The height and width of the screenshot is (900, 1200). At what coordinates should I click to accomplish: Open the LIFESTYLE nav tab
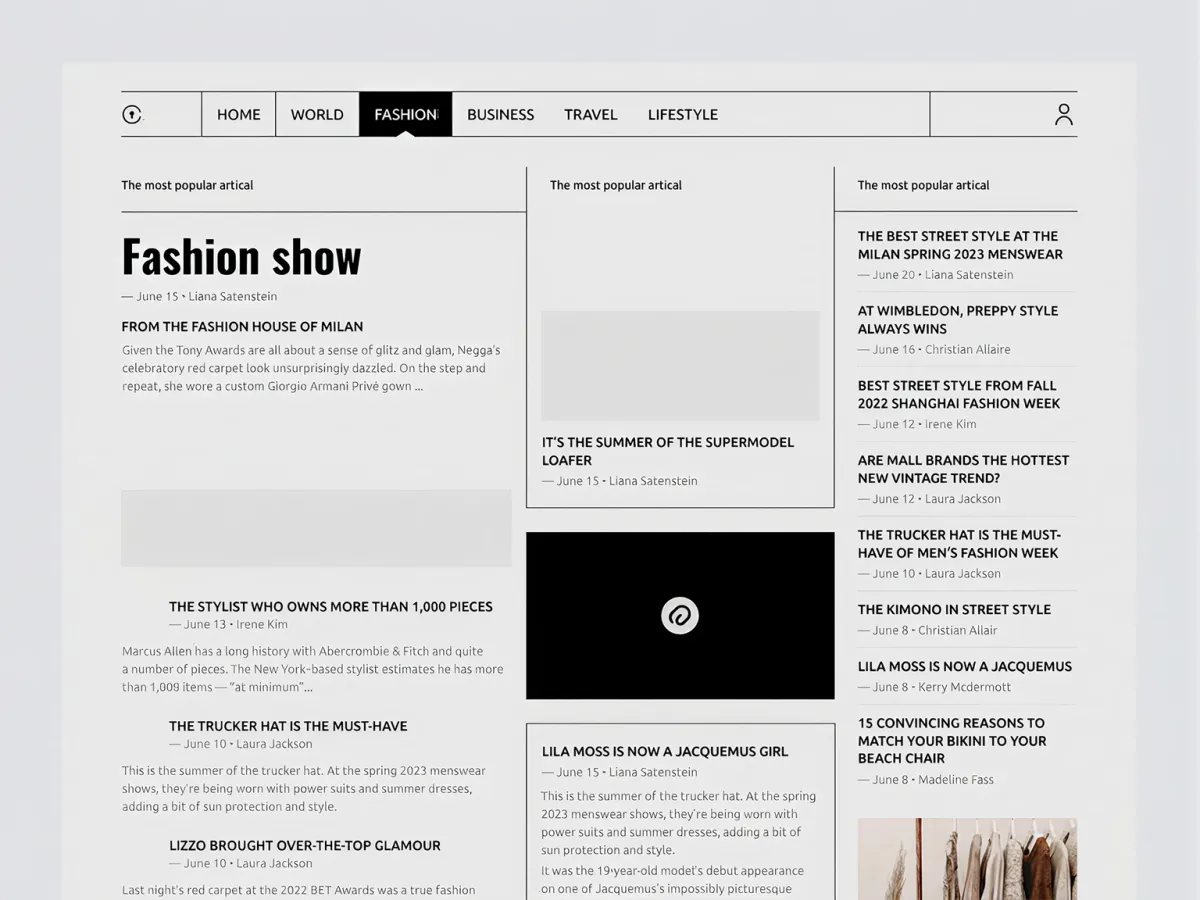pos(683,114)
